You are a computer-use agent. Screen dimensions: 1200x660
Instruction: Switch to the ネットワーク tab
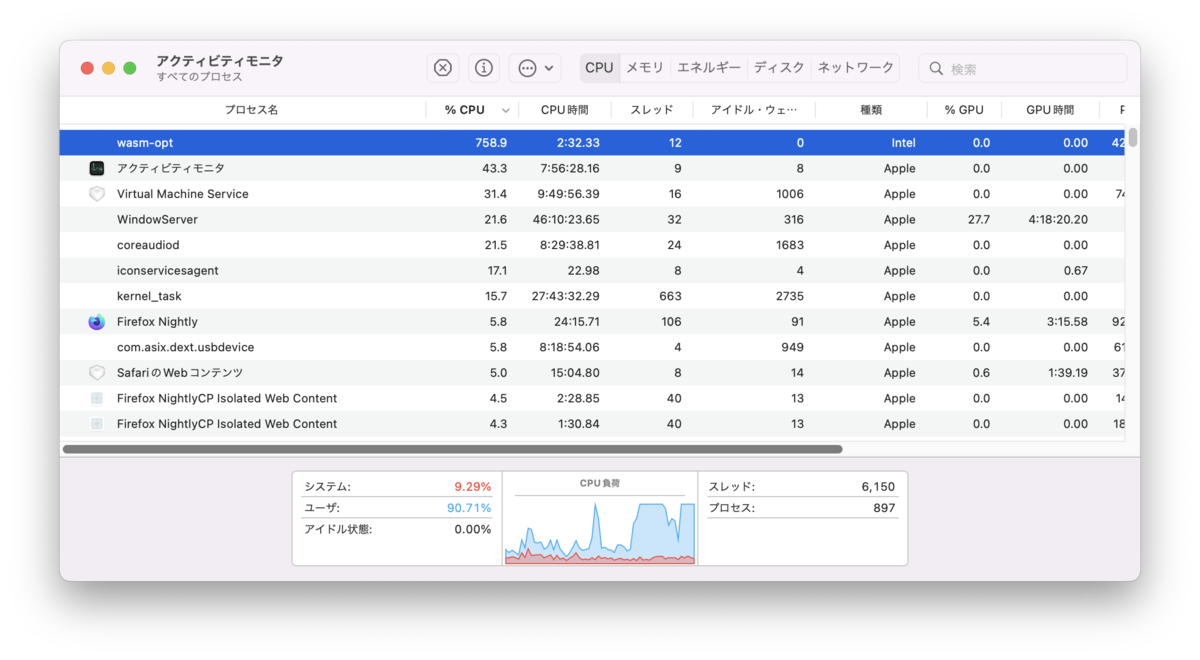(x=856, y=68)
